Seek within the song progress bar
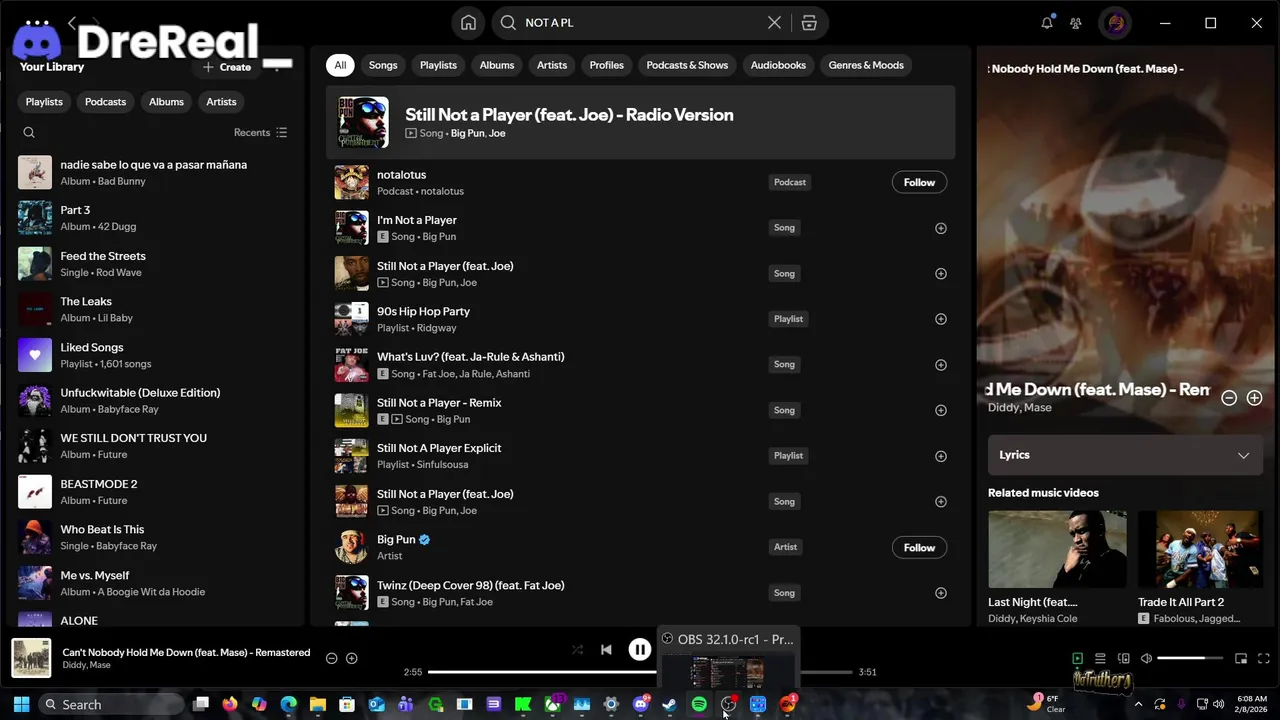The height and width of the screenshot is (720, 1280). [640, 672]
